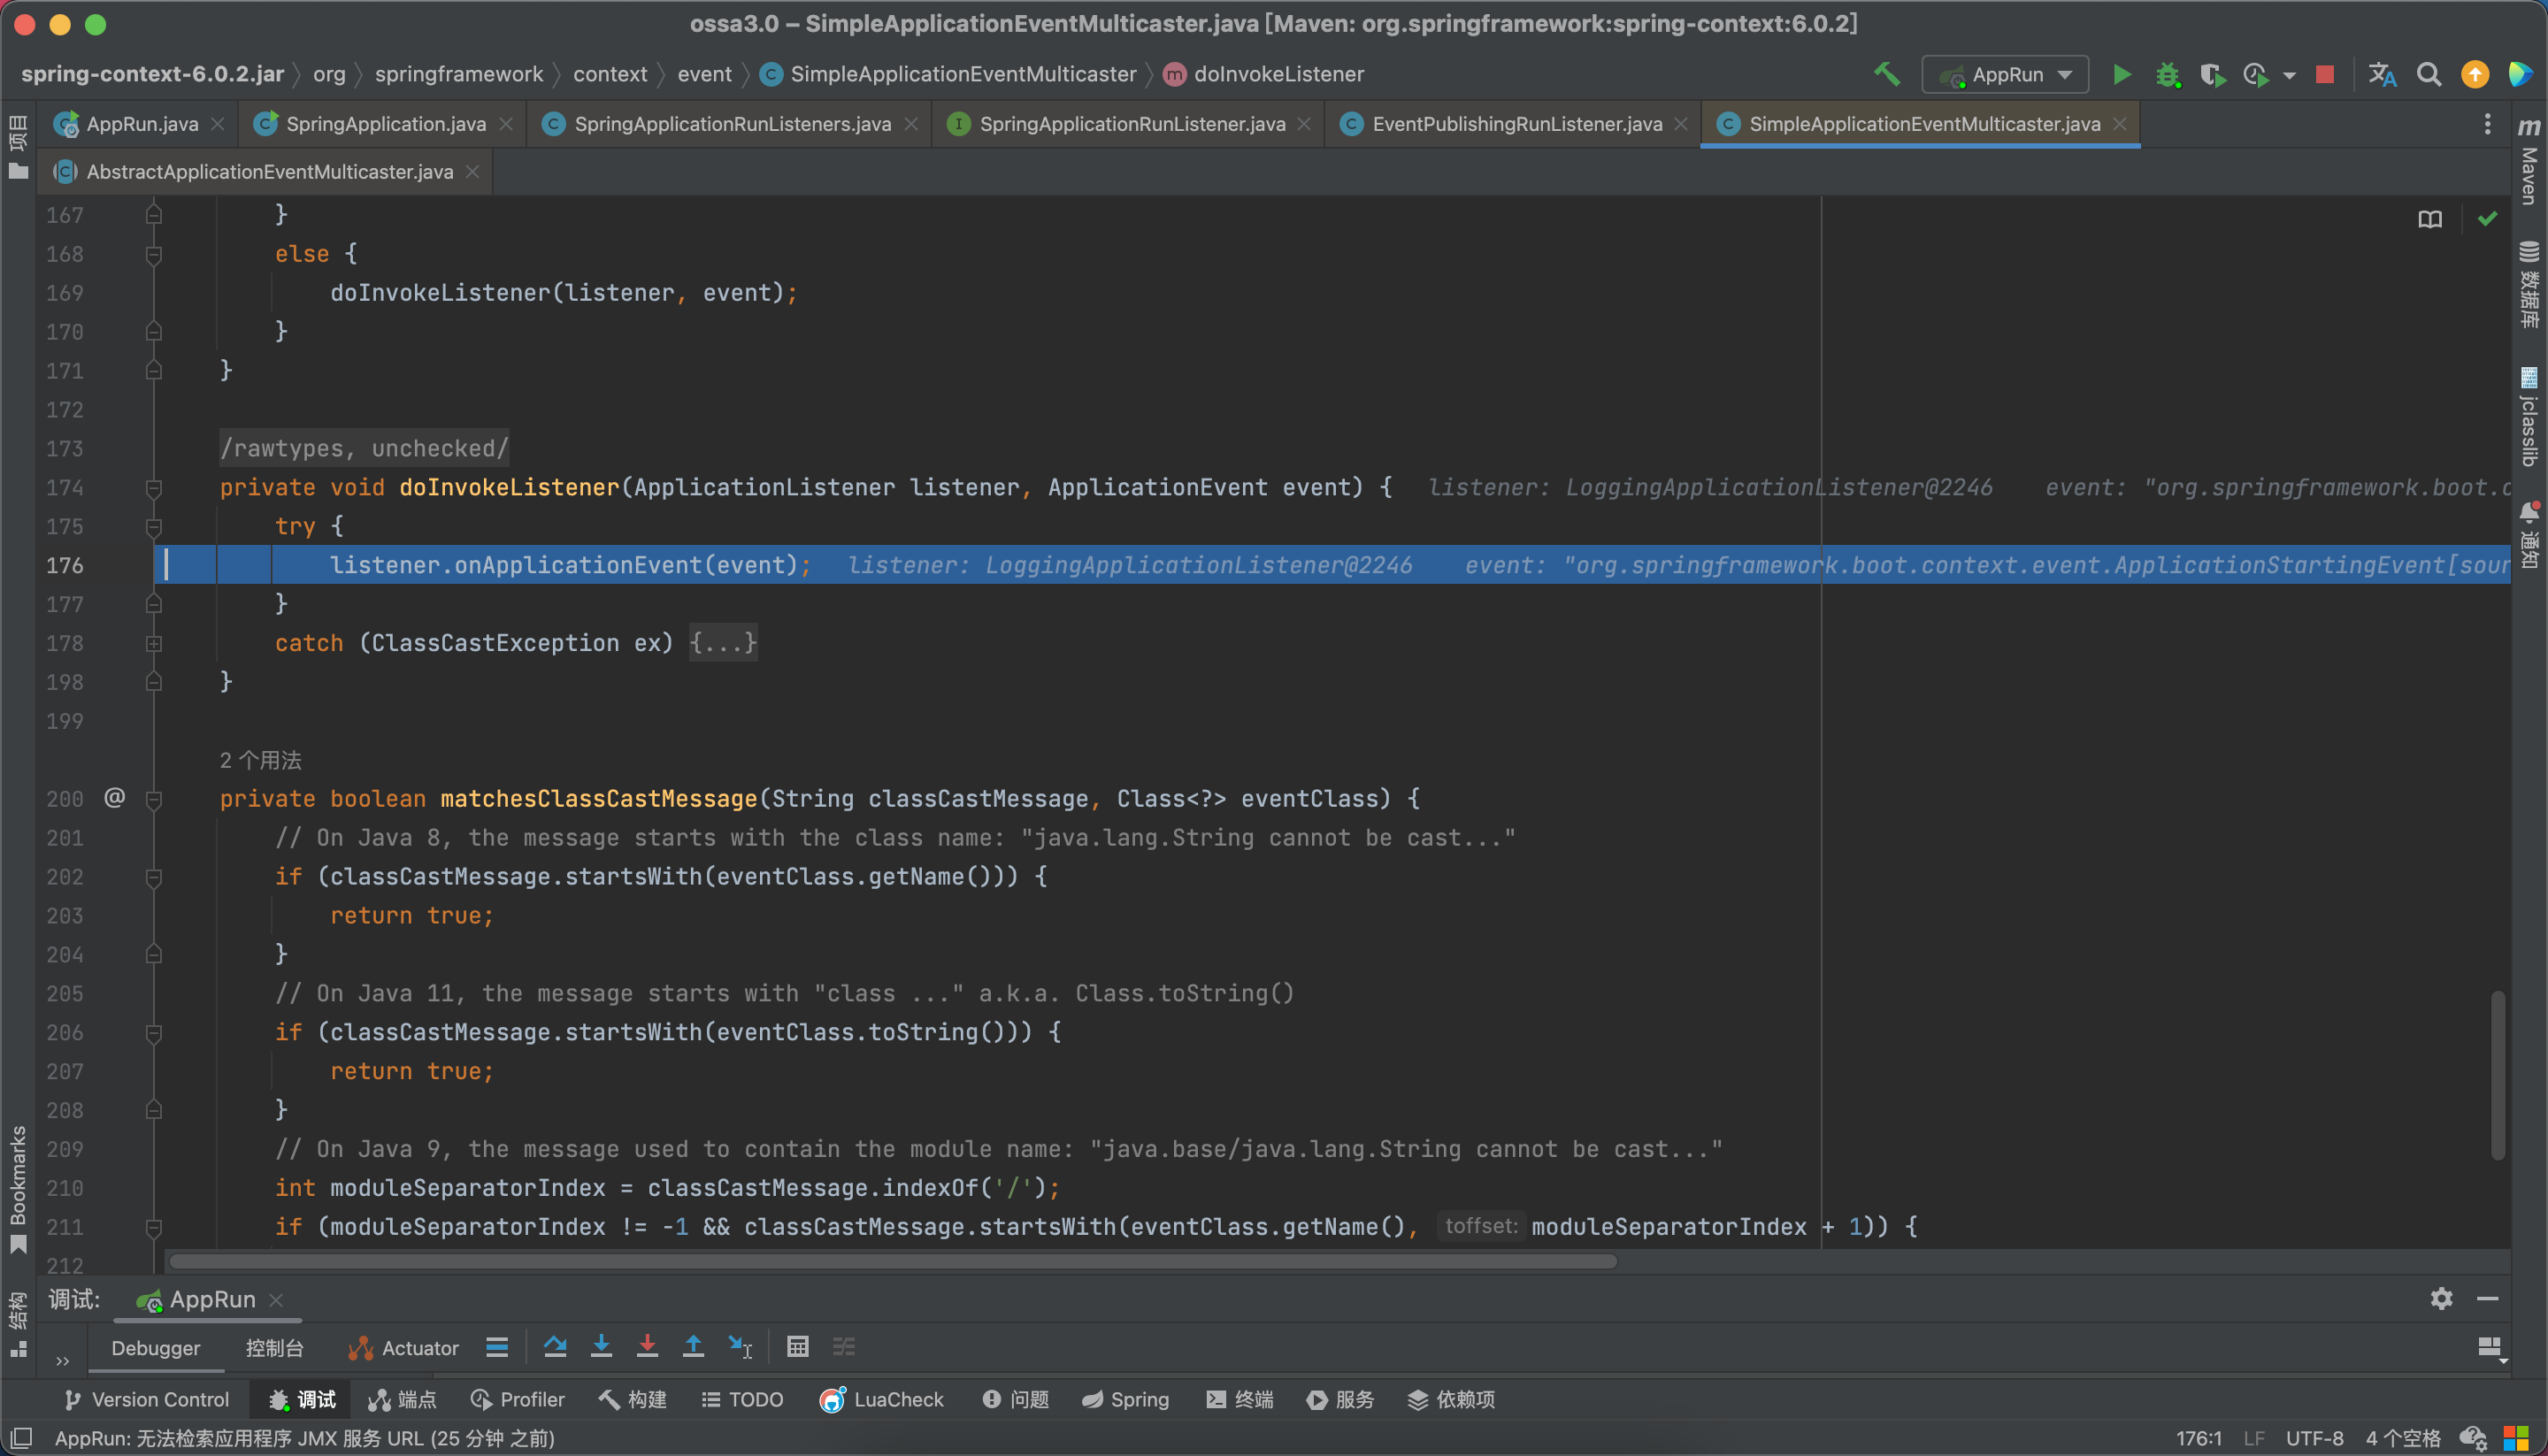Screen dimensions: 2548x1456
Task: Collapse doInvokeListener method at line 174
Action: pyautogui.click(x=154, y=488)
